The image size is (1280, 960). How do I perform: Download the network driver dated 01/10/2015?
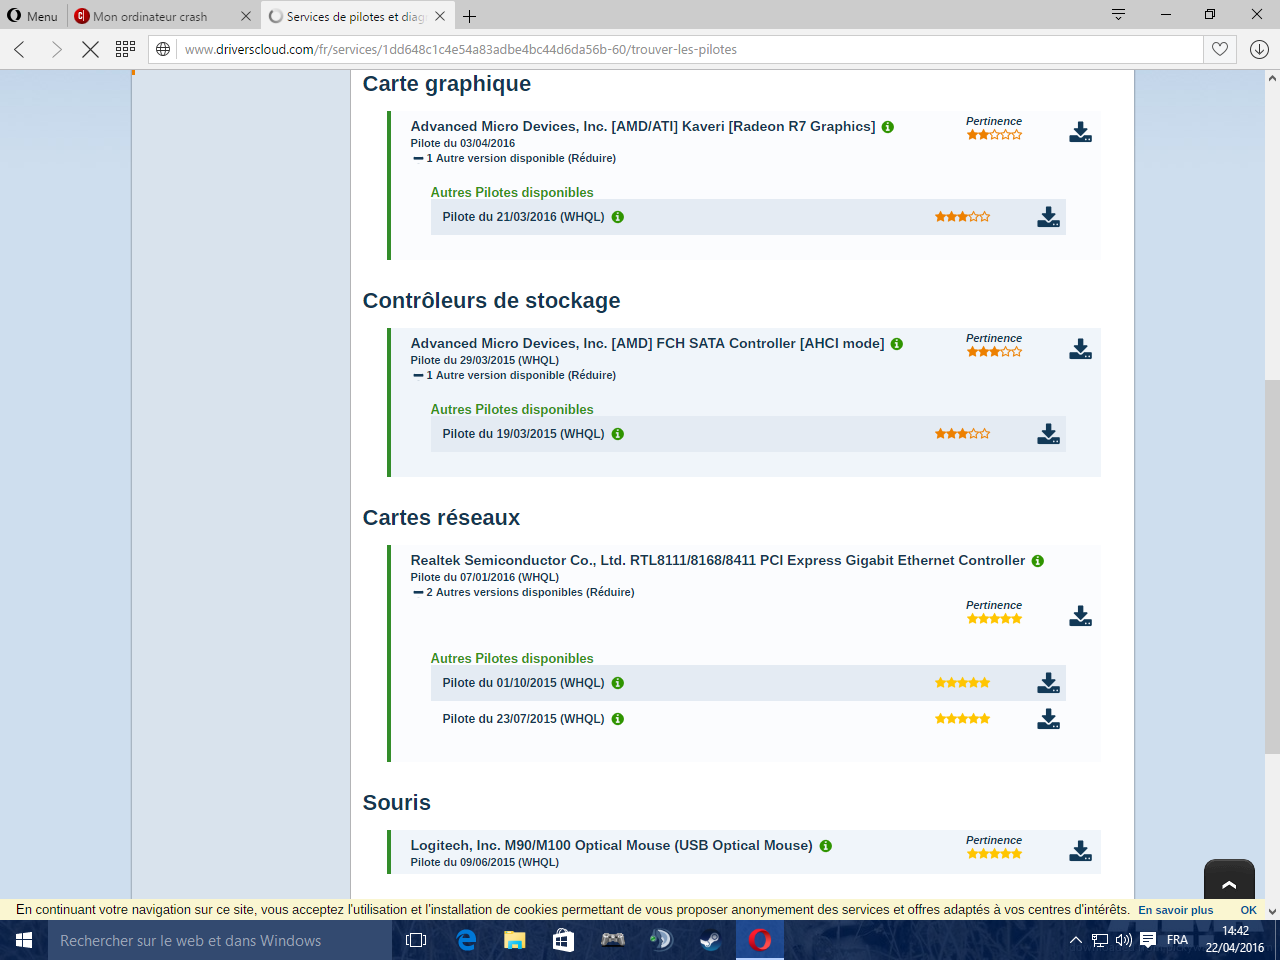point(1048,683)
